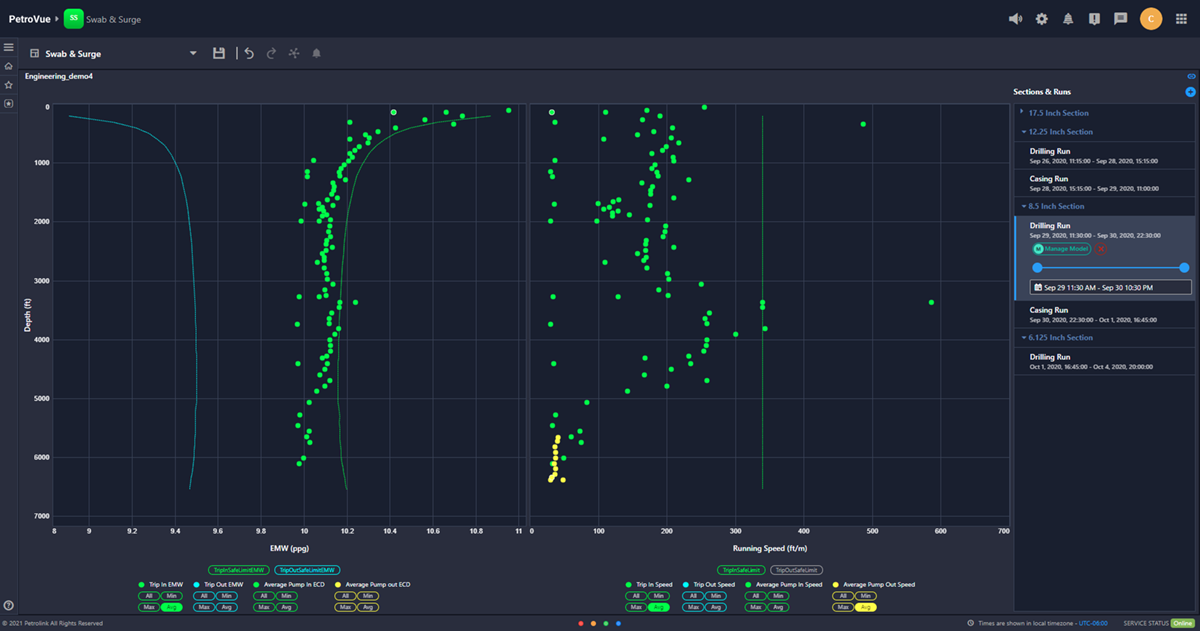Click the Redo icon in the toolbar

coord(270,52)
